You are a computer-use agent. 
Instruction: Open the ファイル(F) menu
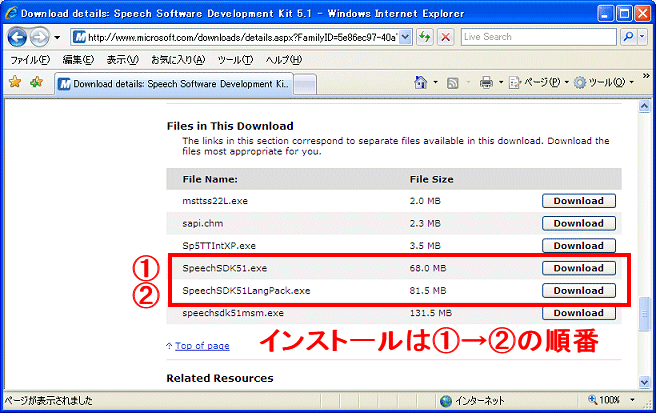click(x=30, y=60)
